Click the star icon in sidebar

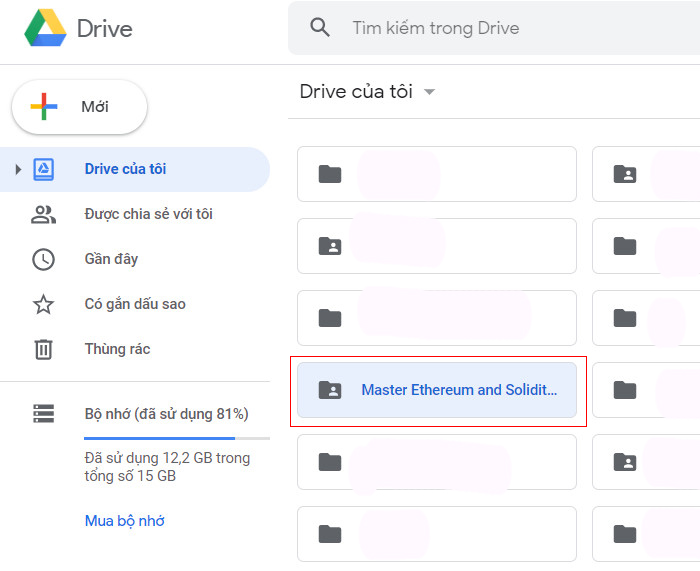(x=43, y=304)
